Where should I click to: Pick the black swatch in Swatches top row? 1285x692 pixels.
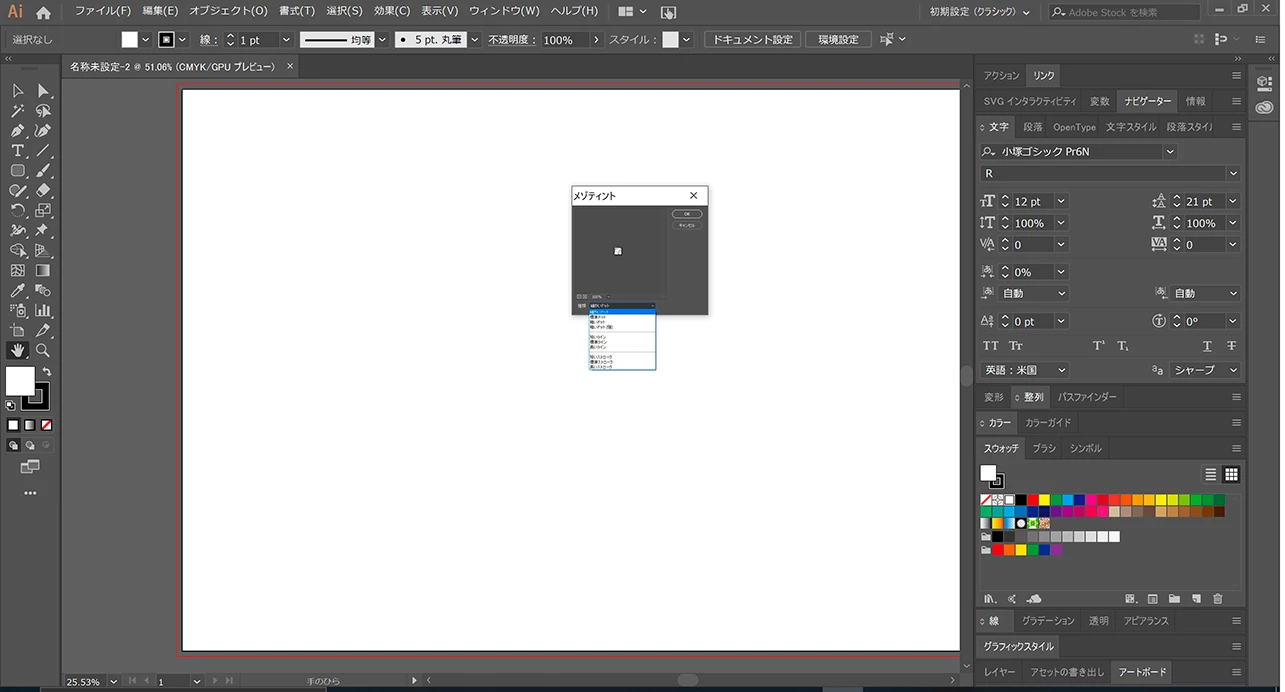point(1021,499)
